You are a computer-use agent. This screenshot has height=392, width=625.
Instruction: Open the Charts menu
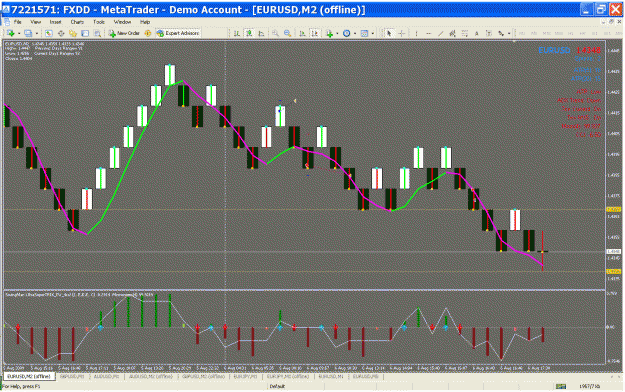click(77, 22)
